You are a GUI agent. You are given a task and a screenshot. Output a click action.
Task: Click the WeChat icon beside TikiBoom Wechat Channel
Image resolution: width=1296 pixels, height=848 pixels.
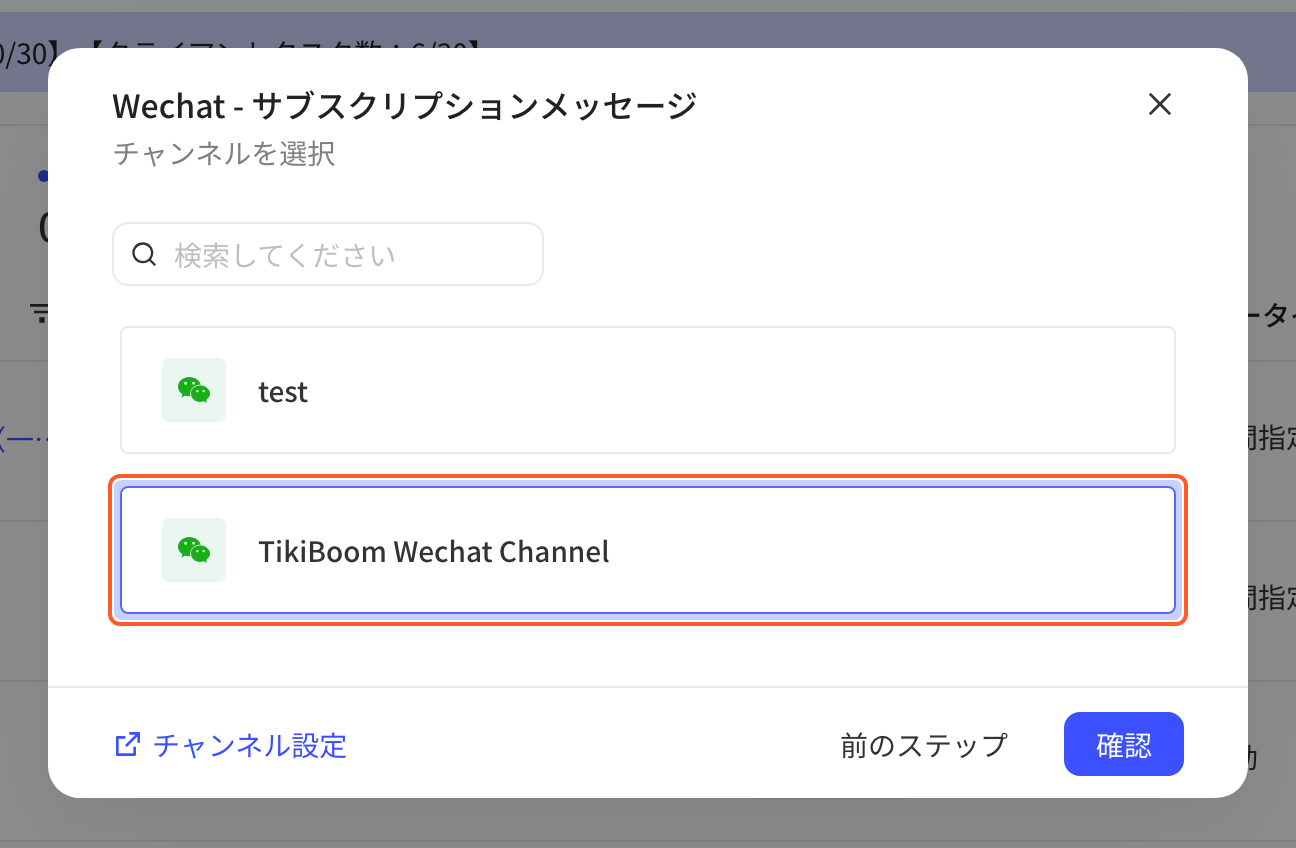[x=194, y=550]
